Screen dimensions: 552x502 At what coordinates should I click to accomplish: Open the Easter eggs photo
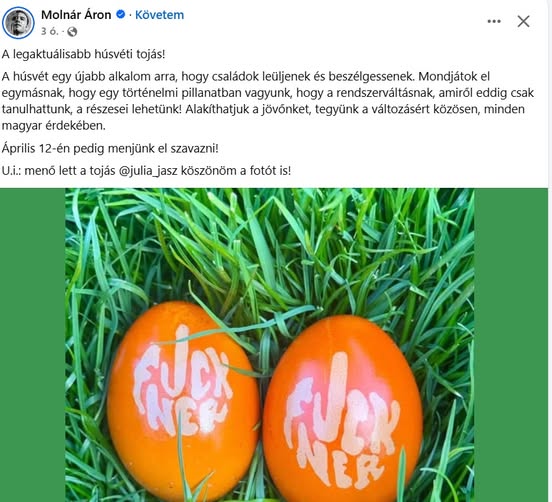click(270, 345)
